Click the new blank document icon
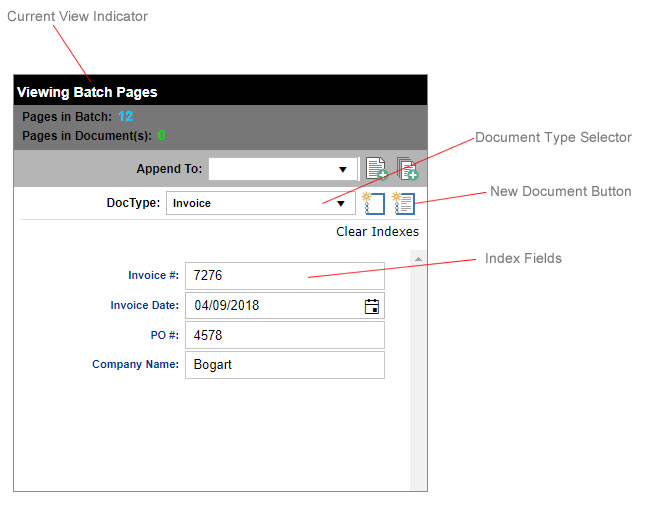The width and height of the screenshot is (660, 510). click(x=373, y=203)
